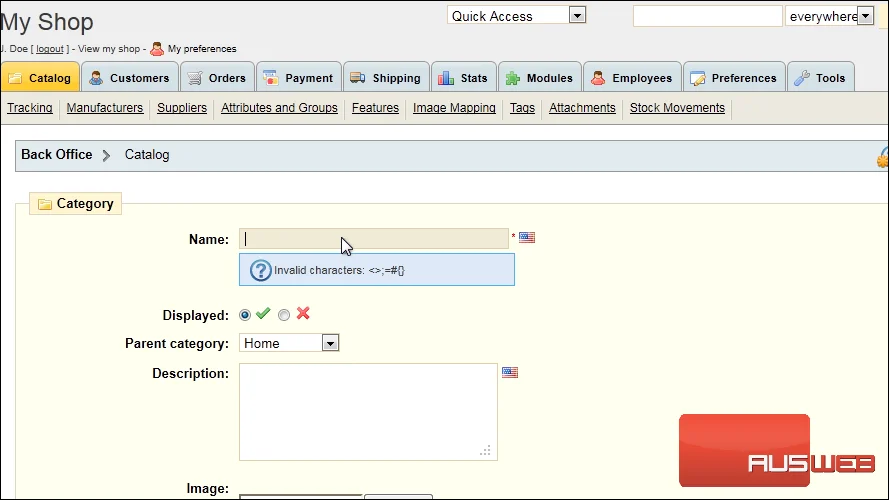
Task: Click the language flag beside Description
Action: click(x=510, y=372)
